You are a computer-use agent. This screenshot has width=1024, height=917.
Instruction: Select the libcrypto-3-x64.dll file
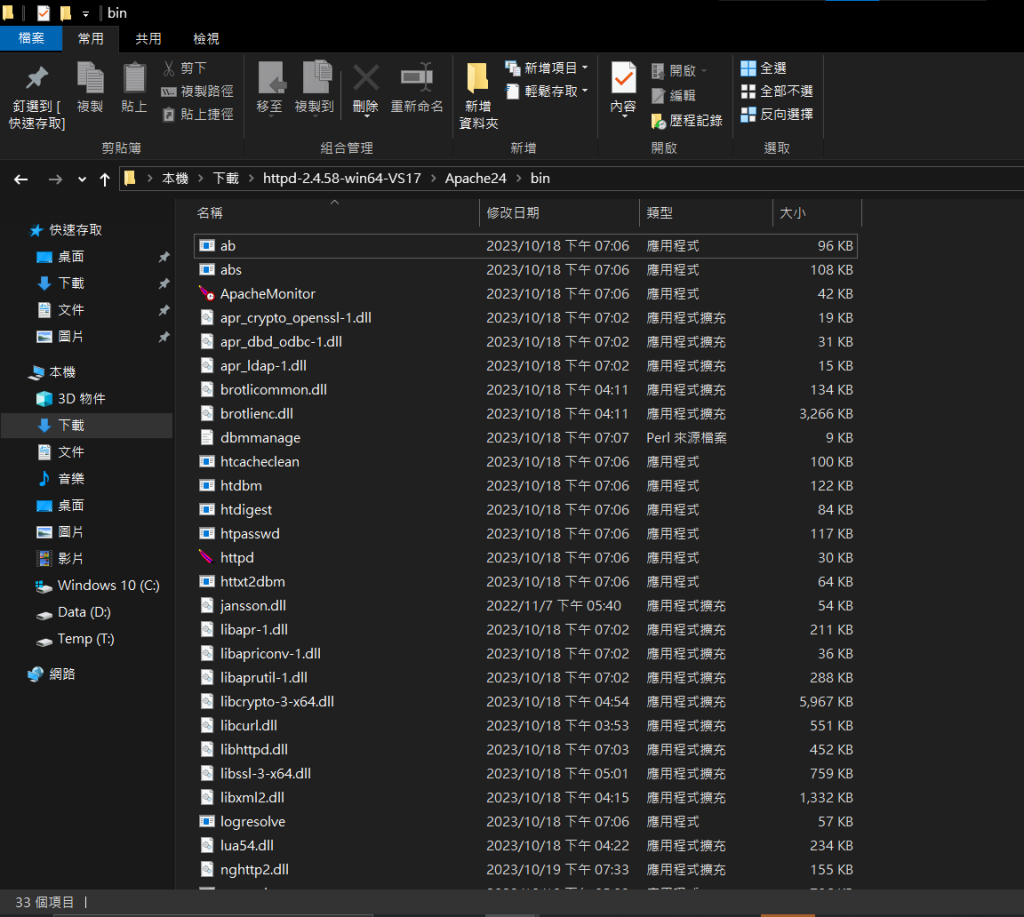[526, 701]
